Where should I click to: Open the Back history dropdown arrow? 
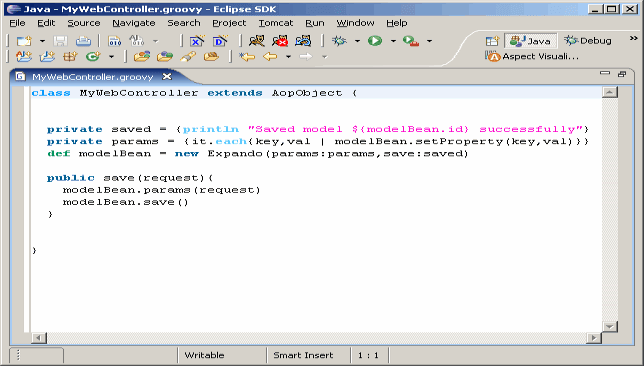pos(288,57)
